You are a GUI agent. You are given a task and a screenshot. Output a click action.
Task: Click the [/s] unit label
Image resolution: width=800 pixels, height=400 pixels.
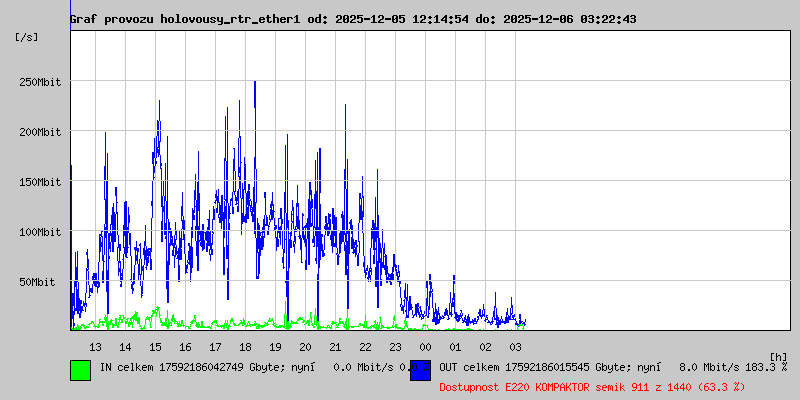[x=27, y=36]
